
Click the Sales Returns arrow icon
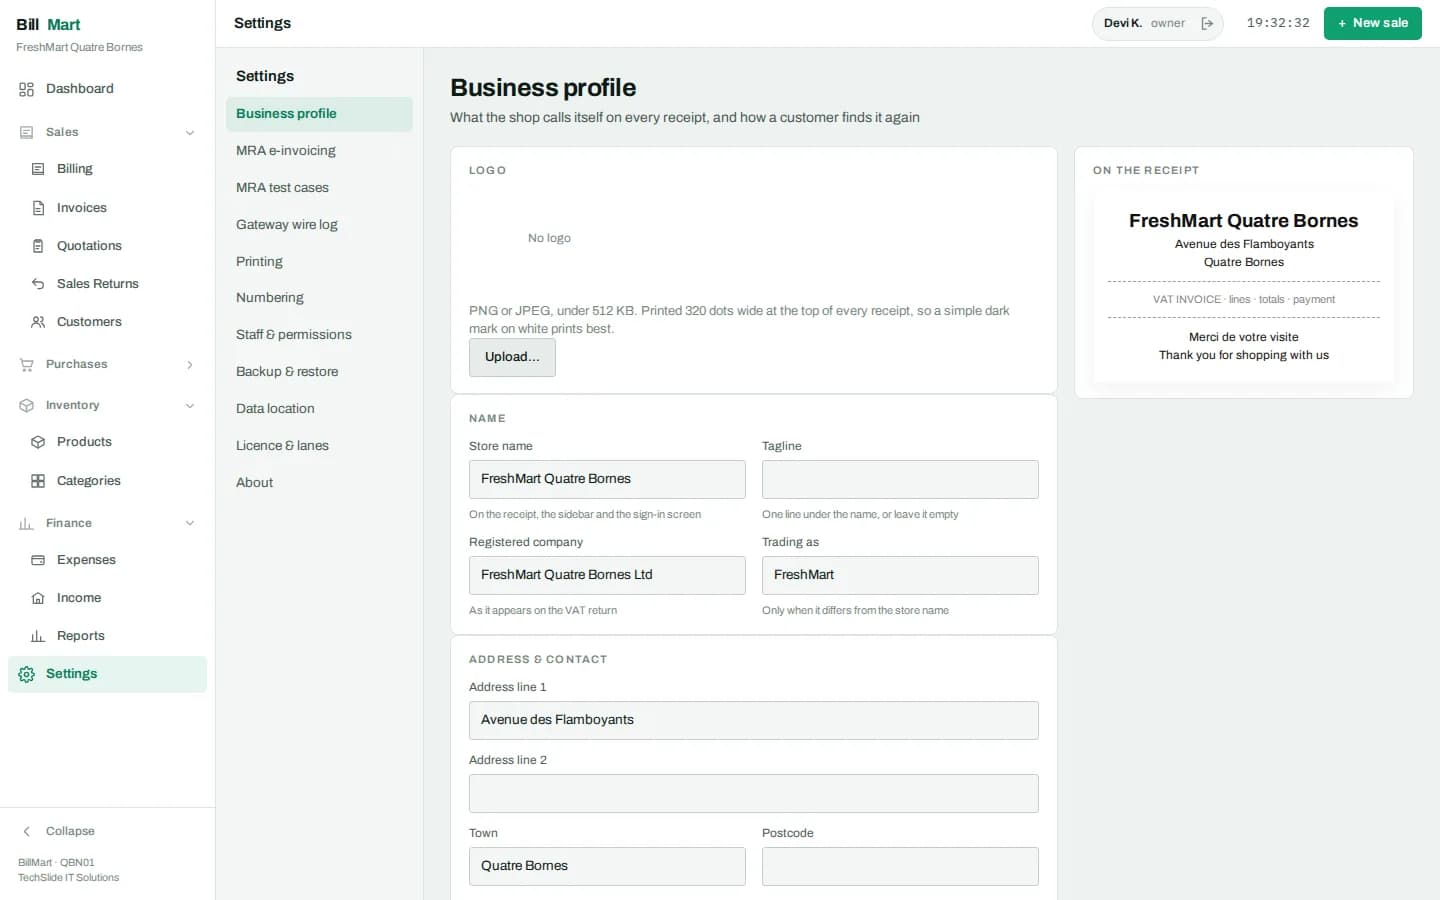point(38,284)
